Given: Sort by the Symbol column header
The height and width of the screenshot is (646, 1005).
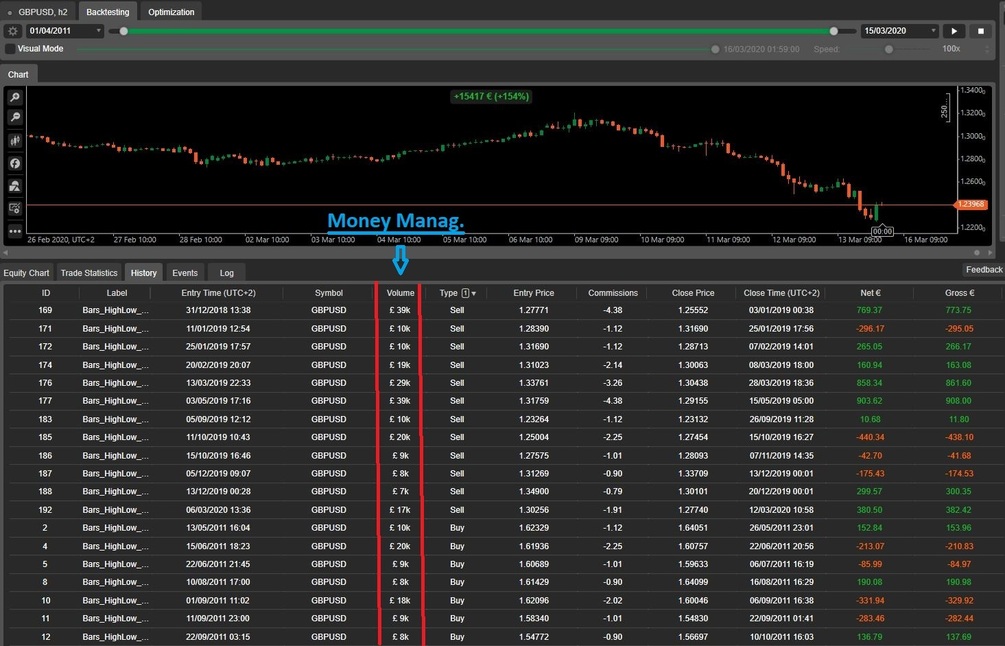Looking at the screenshot, I should pos(329,293).
